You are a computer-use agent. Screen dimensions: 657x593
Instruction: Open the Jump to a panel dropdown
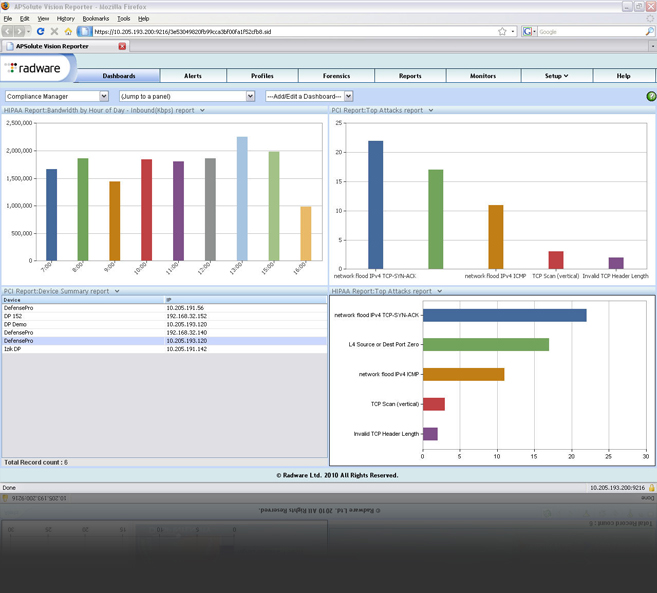click(x=187, y=96)
